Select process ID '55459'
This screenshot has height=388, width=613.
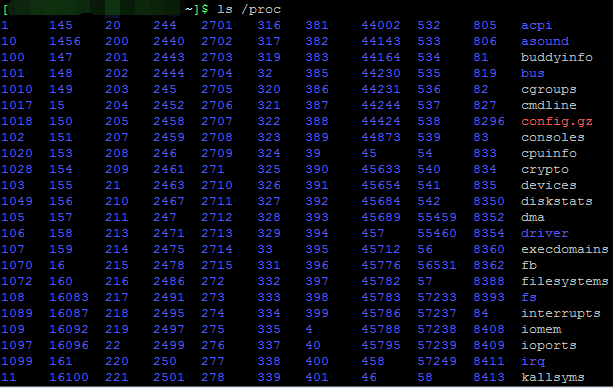click(x=437, y=217)
